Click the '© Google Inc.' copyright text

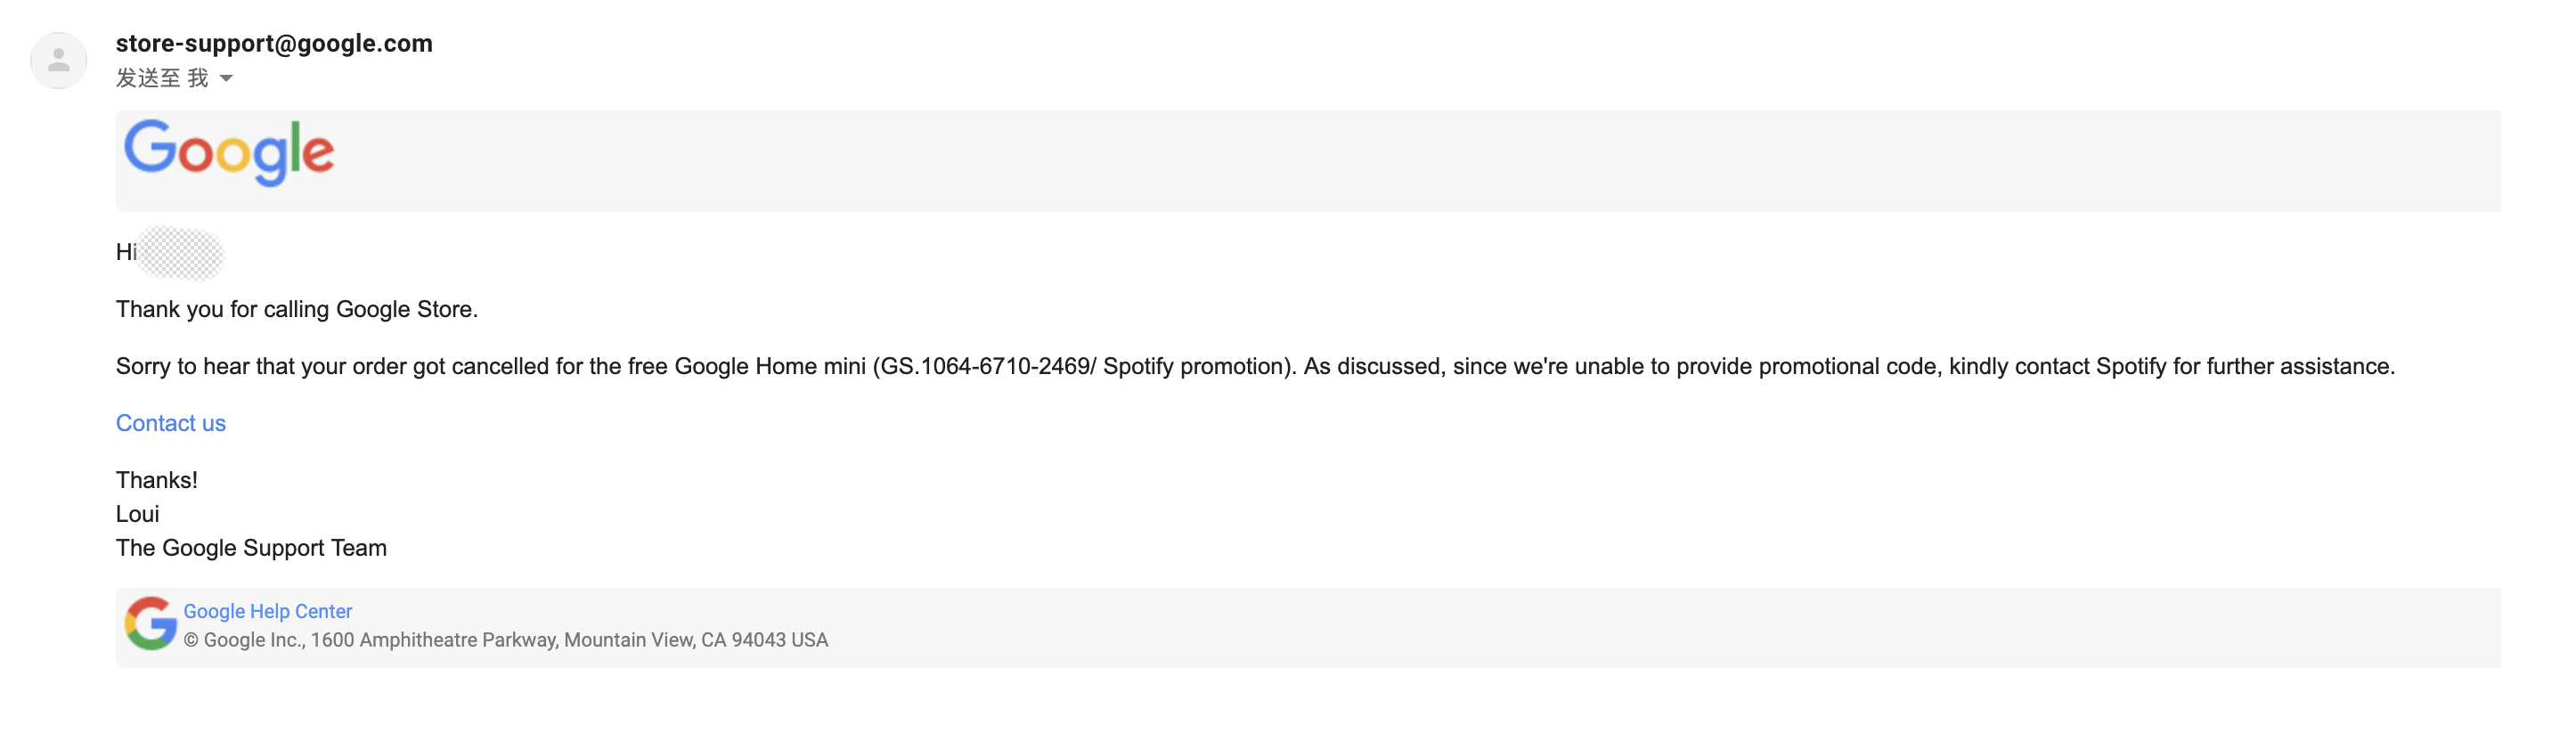point(244,640)
